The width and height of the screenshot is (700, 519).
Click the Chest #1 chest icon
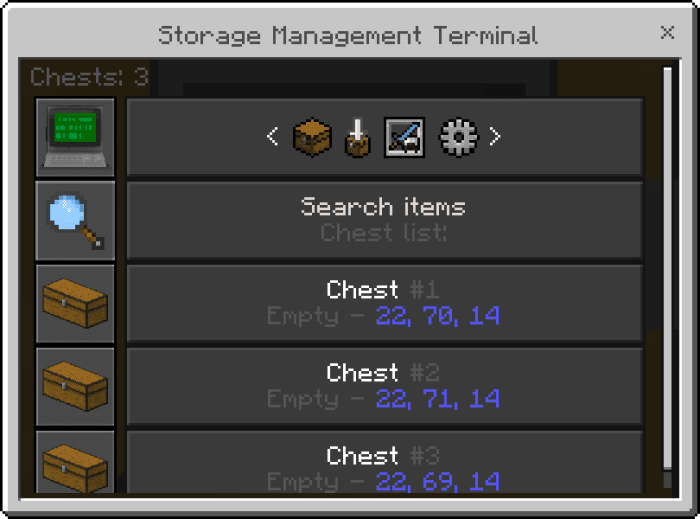click(x=75, y=304)
